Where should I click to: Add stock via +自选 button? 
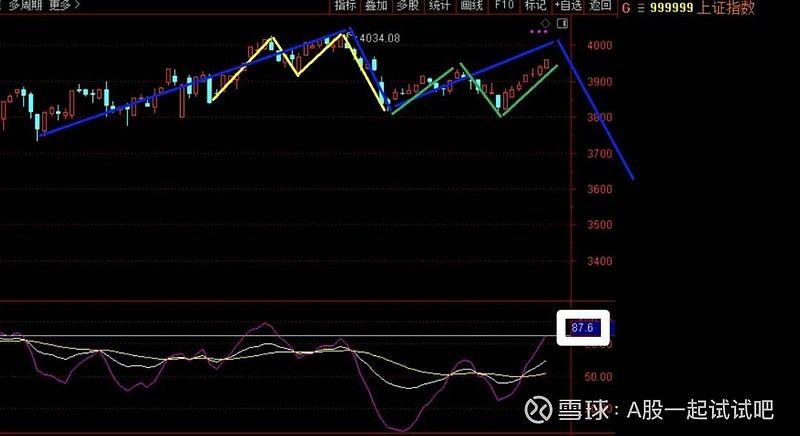click(x=568, y=6)
